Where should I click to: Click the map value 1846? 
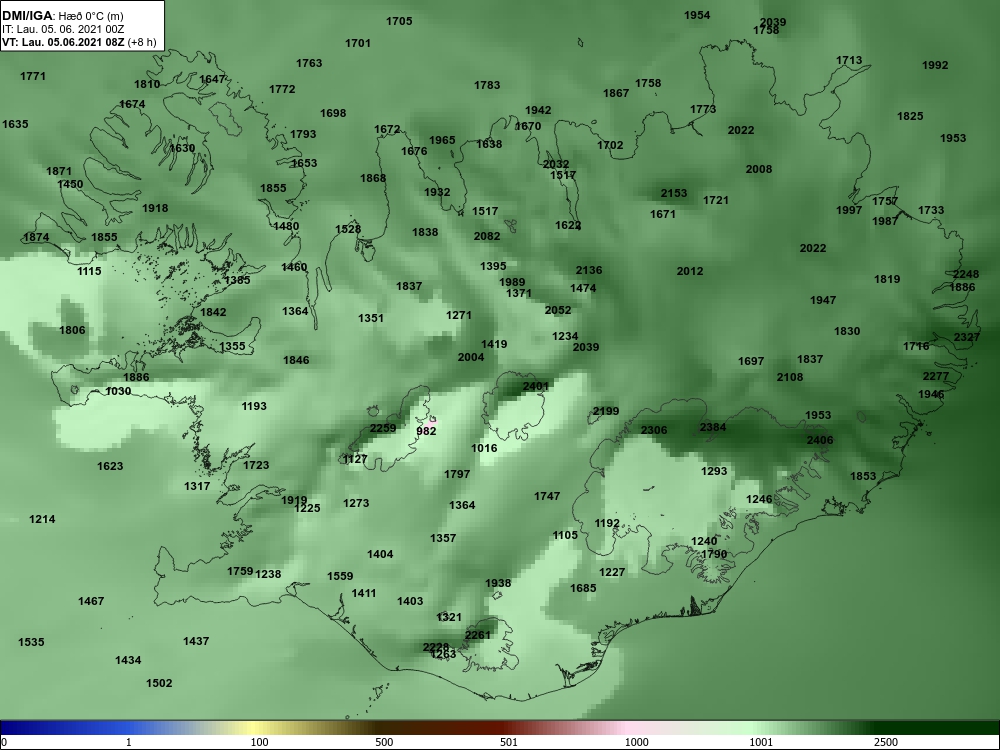pos(296,360)
